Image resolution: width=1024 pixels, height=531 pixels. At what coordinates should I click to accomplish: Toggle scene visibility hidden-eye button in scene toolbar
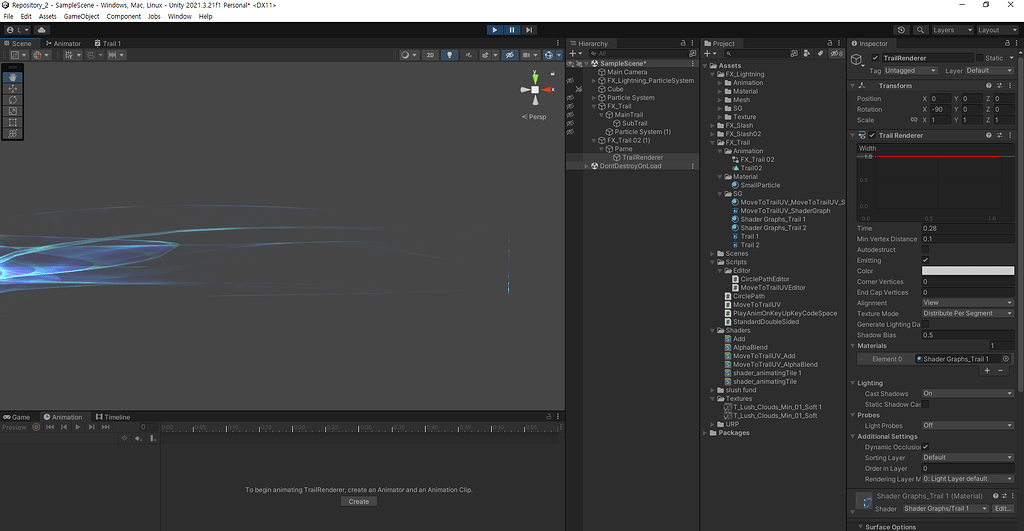(510, 55)
